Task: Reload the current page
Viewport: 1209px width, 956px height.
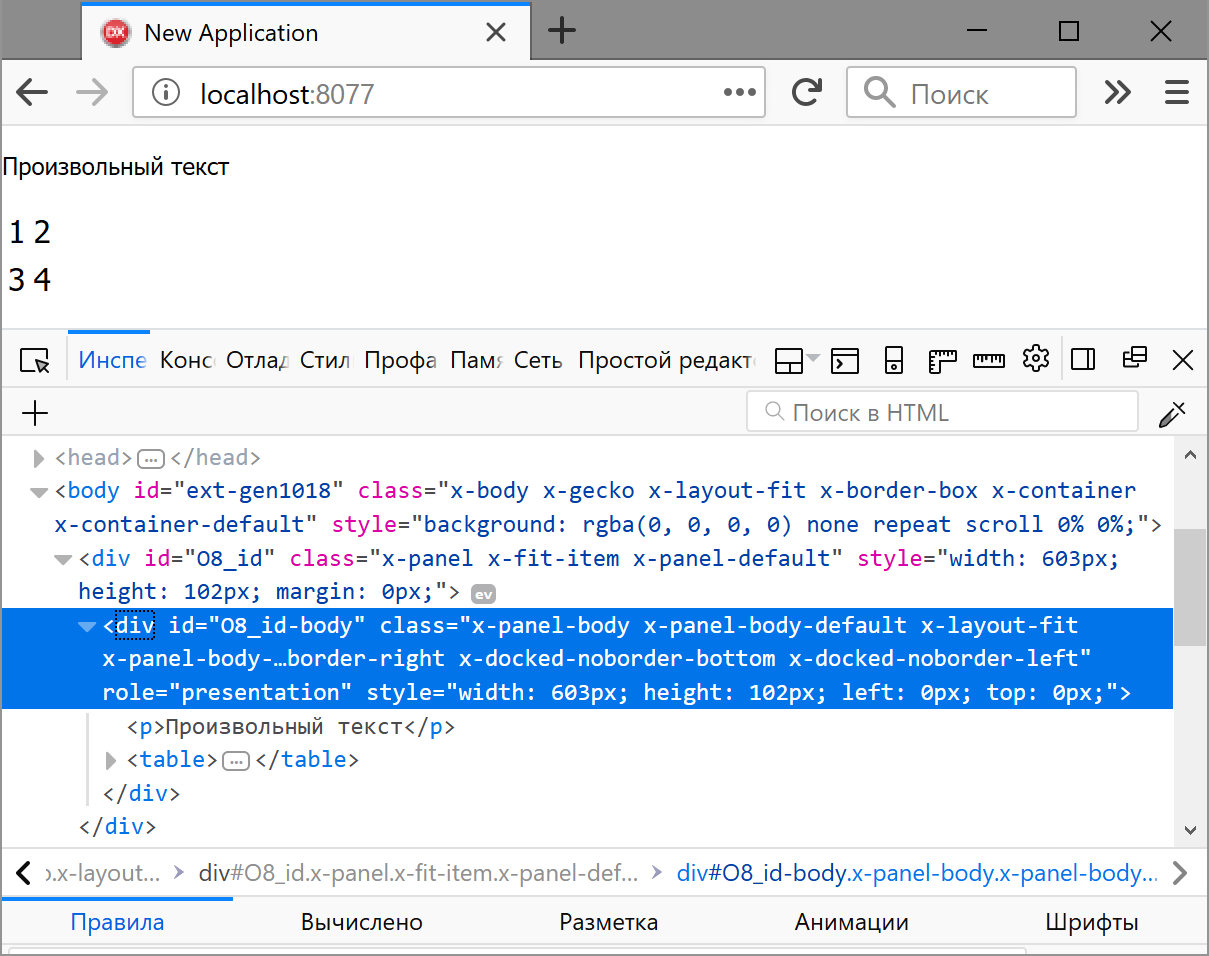Action: [x=806, y=93]
